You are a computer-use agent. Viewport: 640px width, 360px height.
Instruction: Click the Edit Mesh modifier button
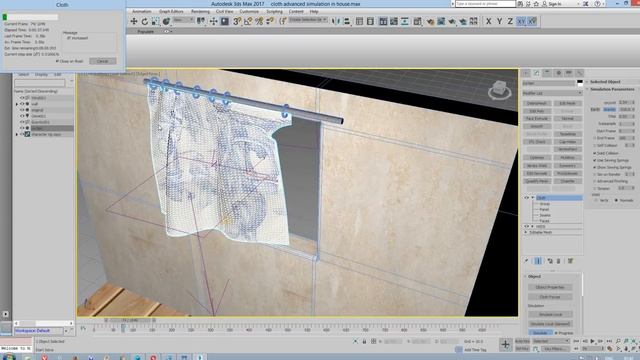pyautogui.click(x=567, y=104)
